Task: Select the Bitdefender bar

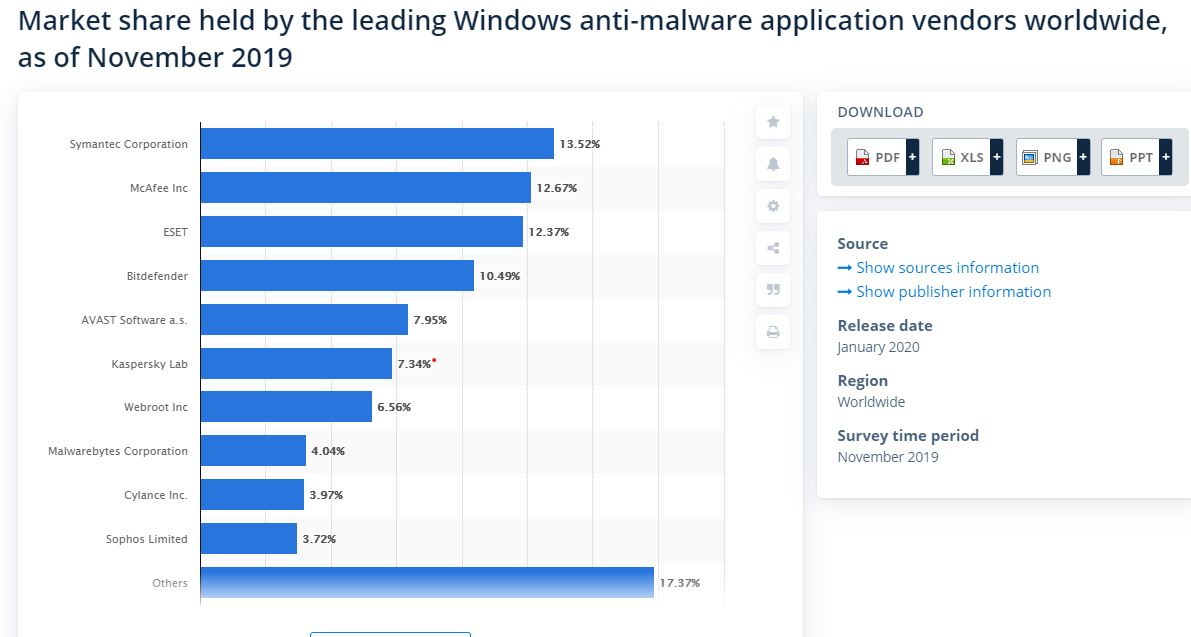Action: click(x=337, y=276)
